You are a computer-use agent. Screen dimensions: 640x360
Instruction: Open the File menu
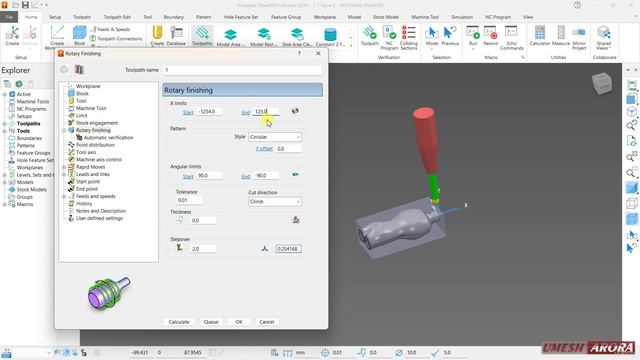(x=9, y=17)
